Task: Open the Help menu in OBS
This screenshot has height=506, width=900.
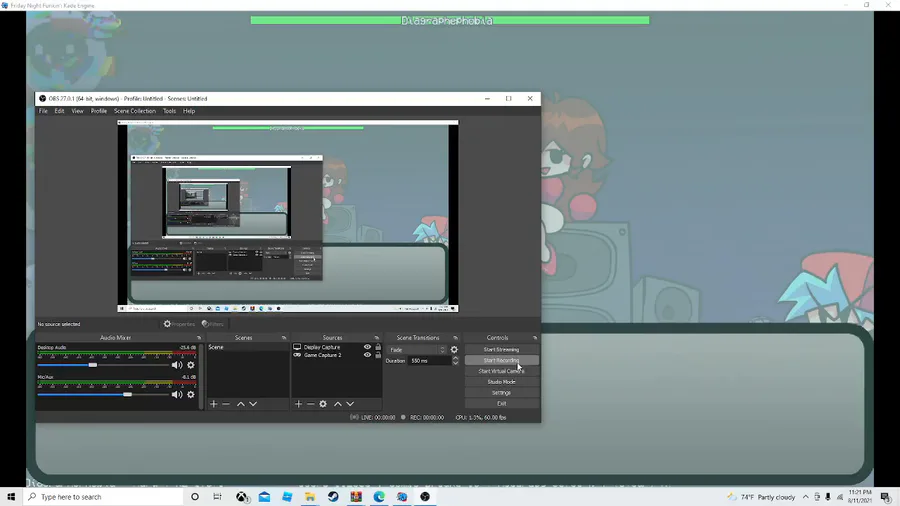Action: pos(189,111)
